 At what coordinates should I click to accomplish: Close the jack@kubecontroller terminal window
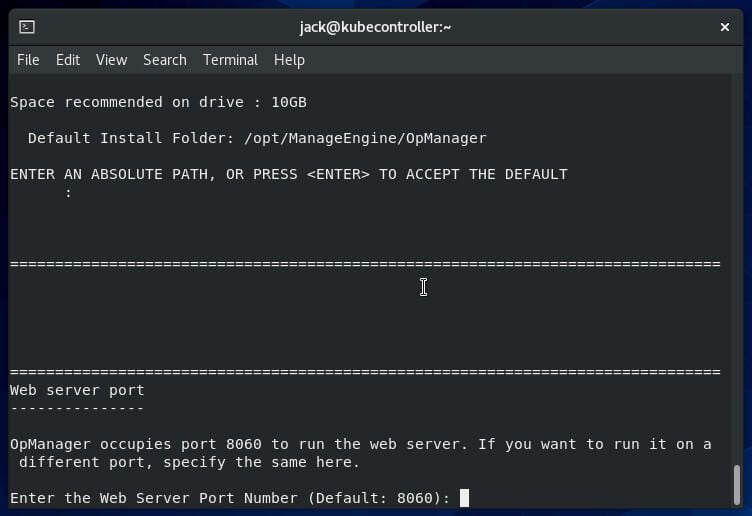click(x=725, y=27)
